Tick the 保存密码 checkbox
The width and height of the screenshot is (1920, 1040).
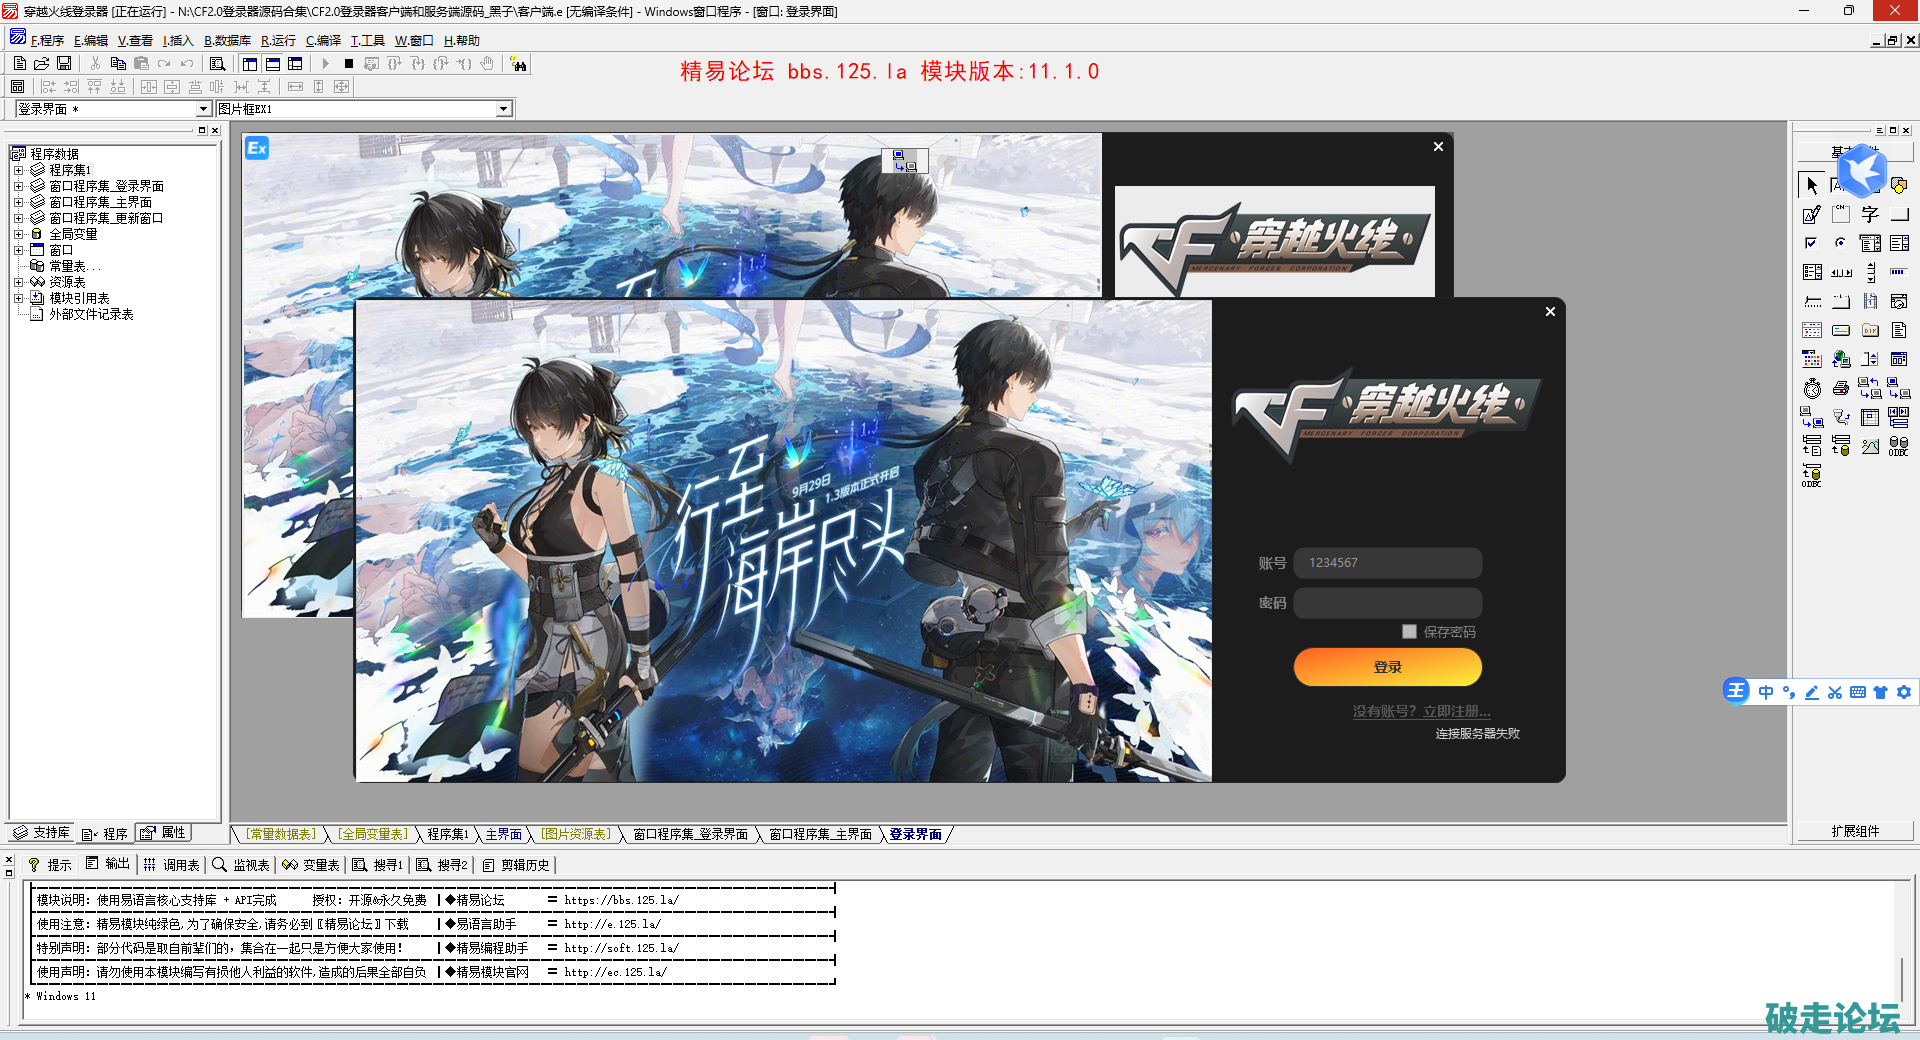tap(1409, 631)
